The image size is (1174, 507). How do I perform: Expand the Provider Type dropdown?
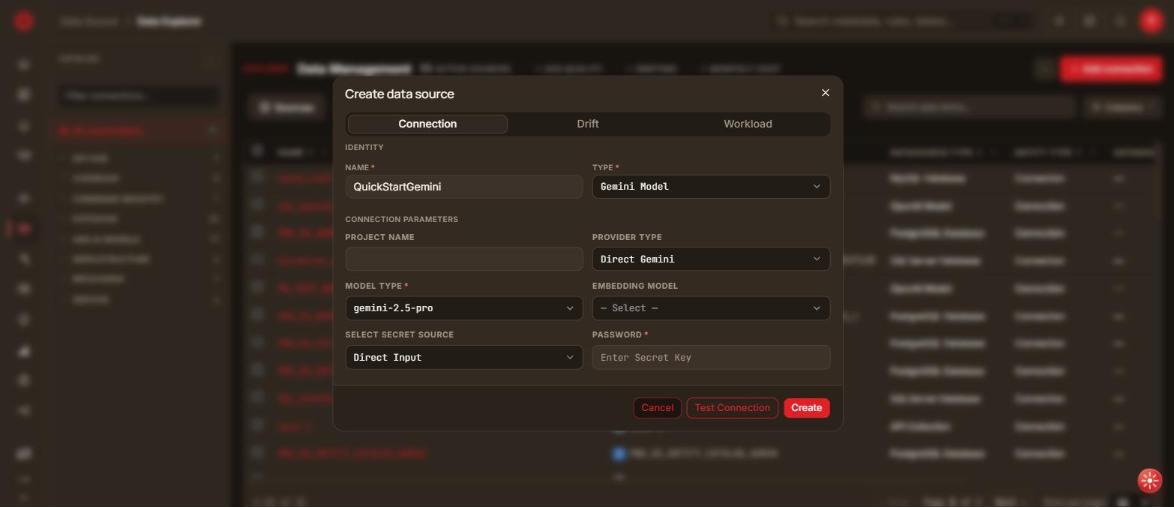pyautogui.click(x=711, y=259)
